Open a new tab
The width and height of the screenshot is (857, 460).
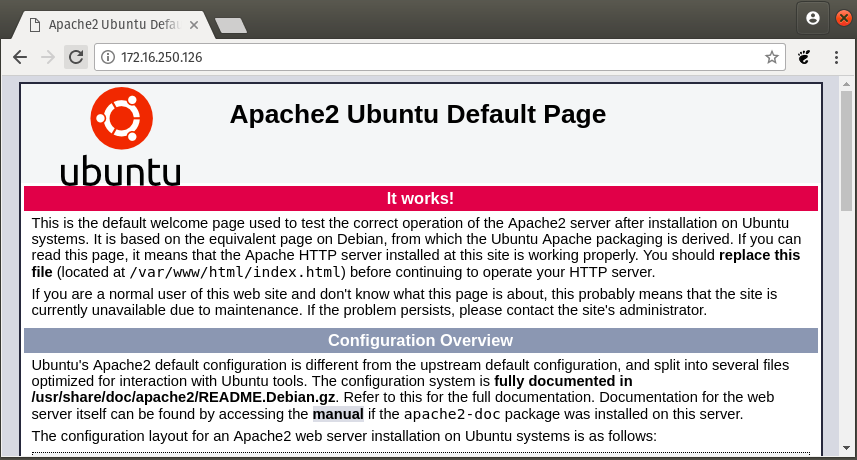click(231, 26)
